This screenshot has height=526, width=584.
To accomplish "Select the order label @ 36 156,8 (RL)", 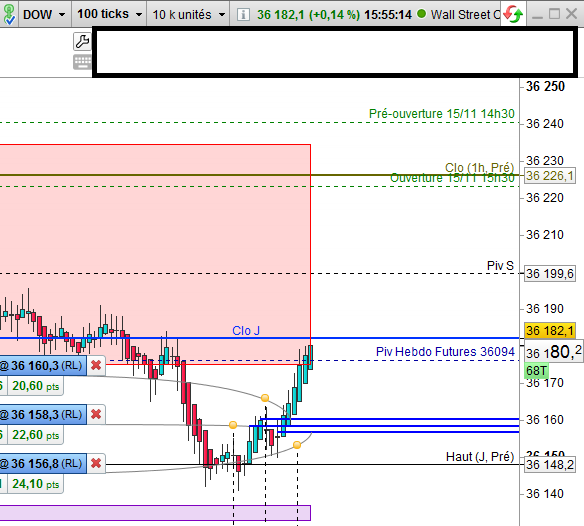I will (42, 464).
